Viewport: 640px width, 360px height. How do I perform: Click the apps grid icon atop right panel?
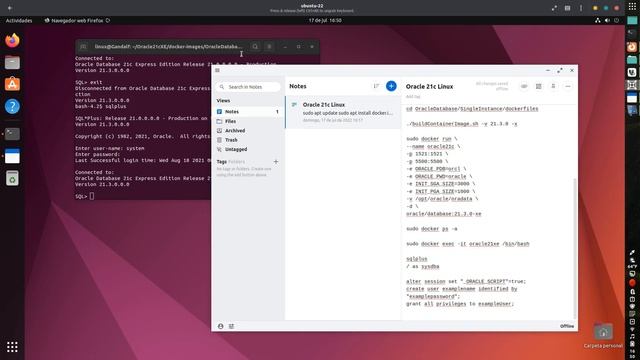[x=632, y=6]
